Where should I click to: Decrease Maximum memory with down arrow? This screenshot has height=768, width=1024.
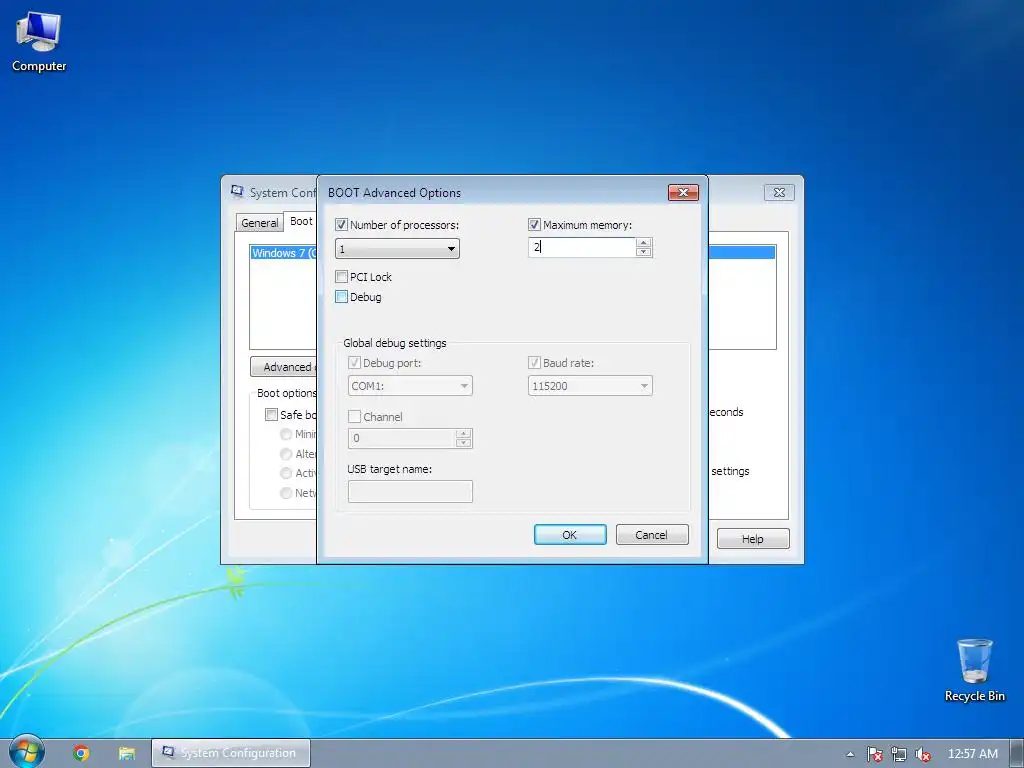coord(644,252)
